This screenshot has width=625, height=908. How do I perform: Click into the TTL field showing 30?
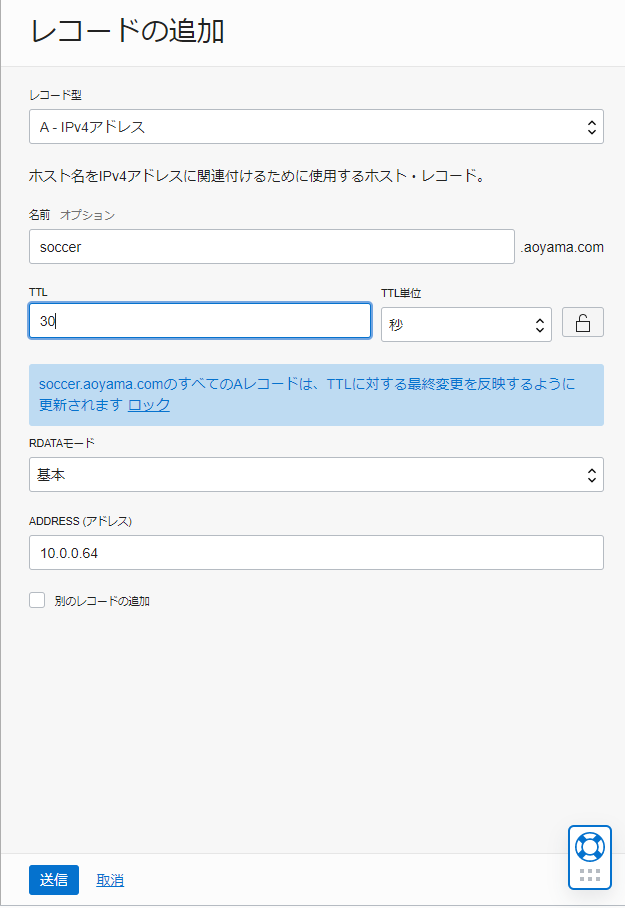200,321
